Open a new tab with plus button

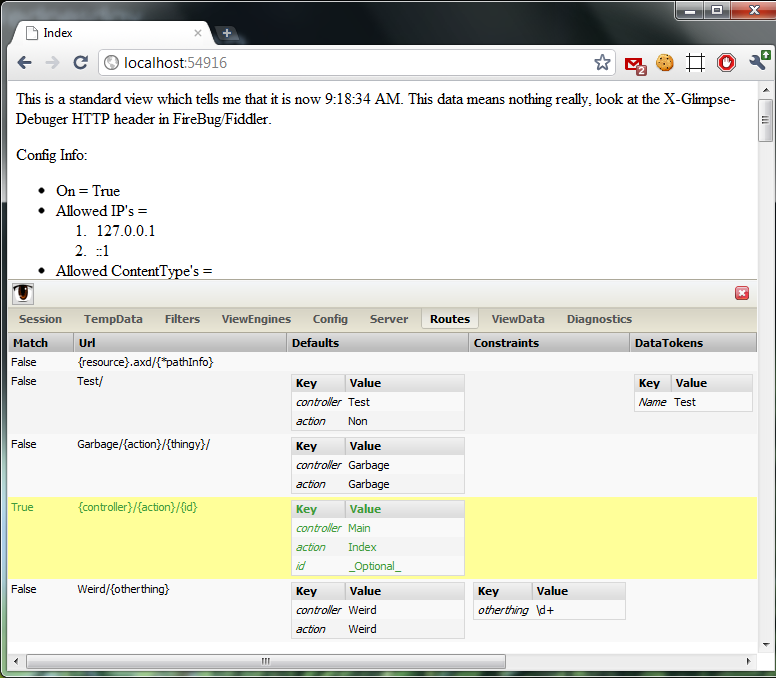coord(227,33)
